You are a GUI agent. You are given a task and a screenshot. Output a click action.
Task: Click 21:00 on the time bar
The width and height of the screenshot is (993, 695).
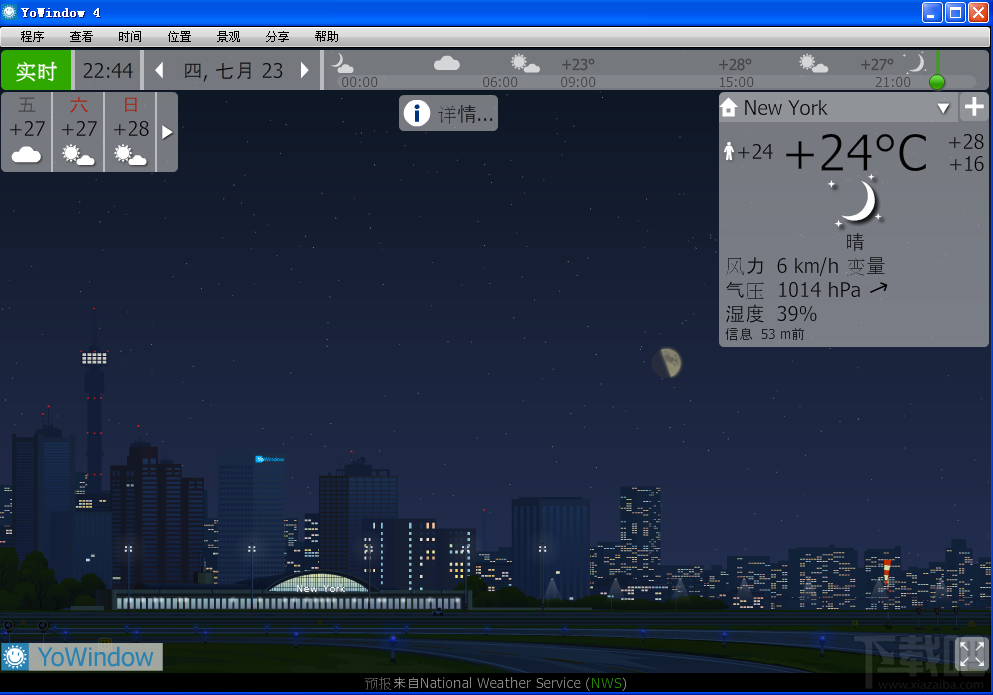(x=893, y=82)
